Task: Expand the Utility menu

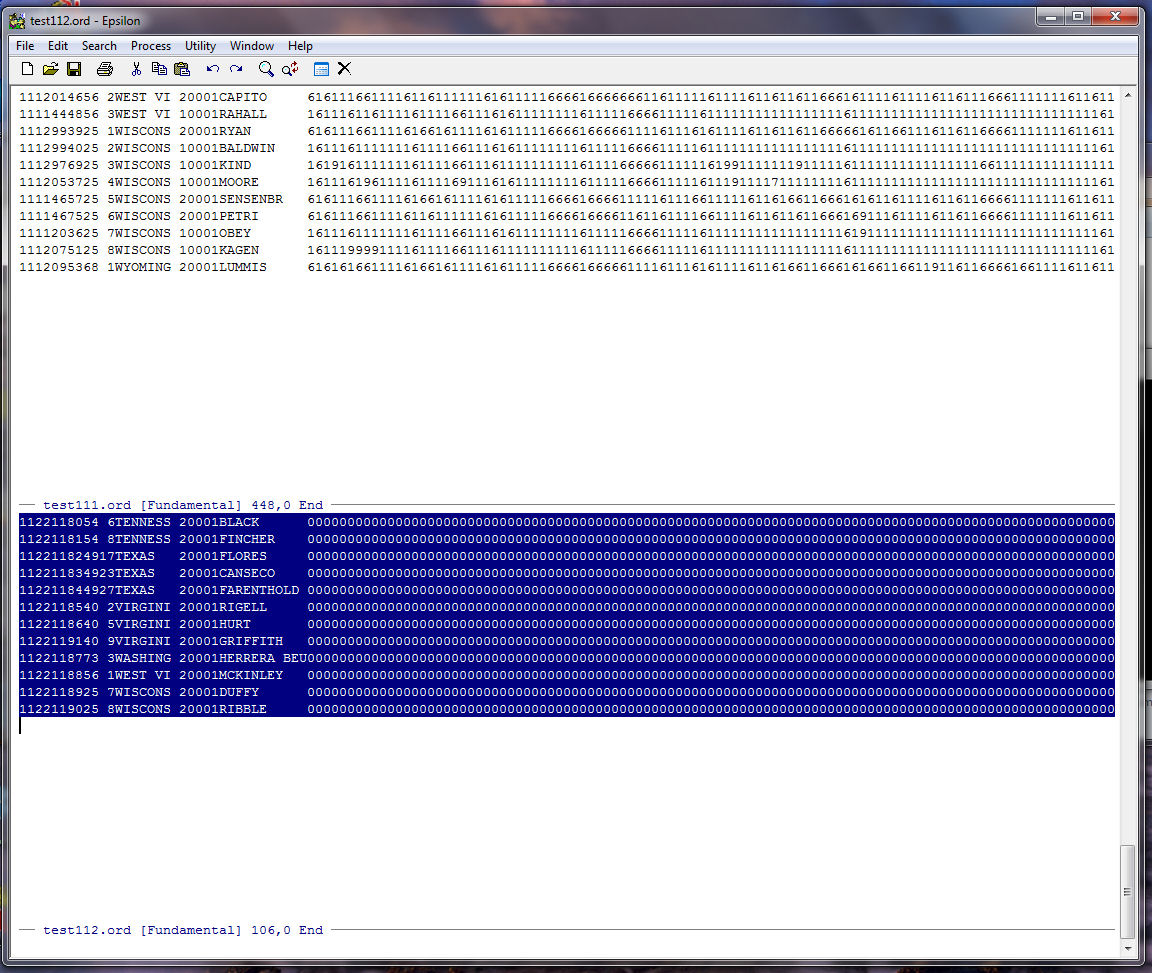Action: click(x=200, y=46)
